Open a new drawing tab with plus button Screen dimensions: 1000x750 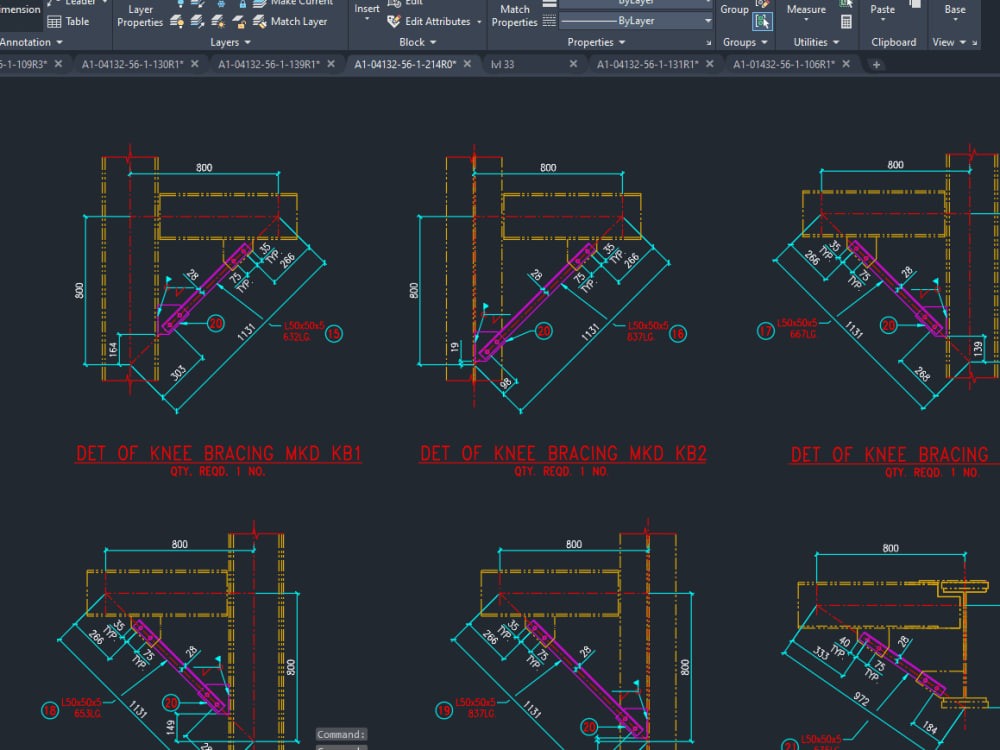(876, 64)
